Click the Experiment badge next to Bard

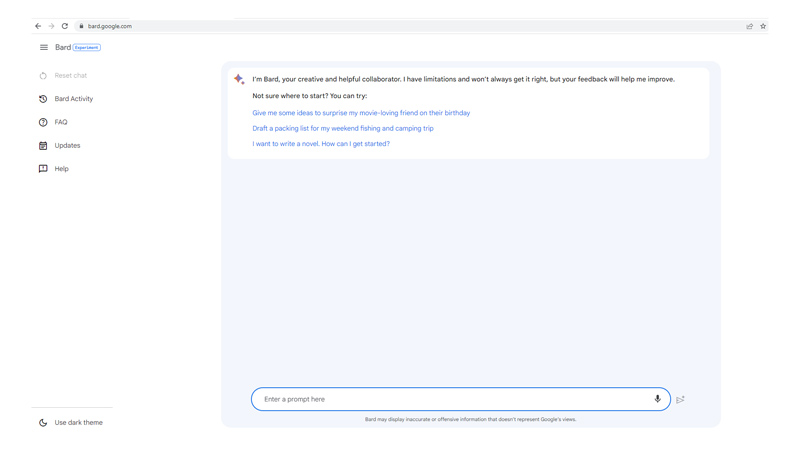point(87,47)
